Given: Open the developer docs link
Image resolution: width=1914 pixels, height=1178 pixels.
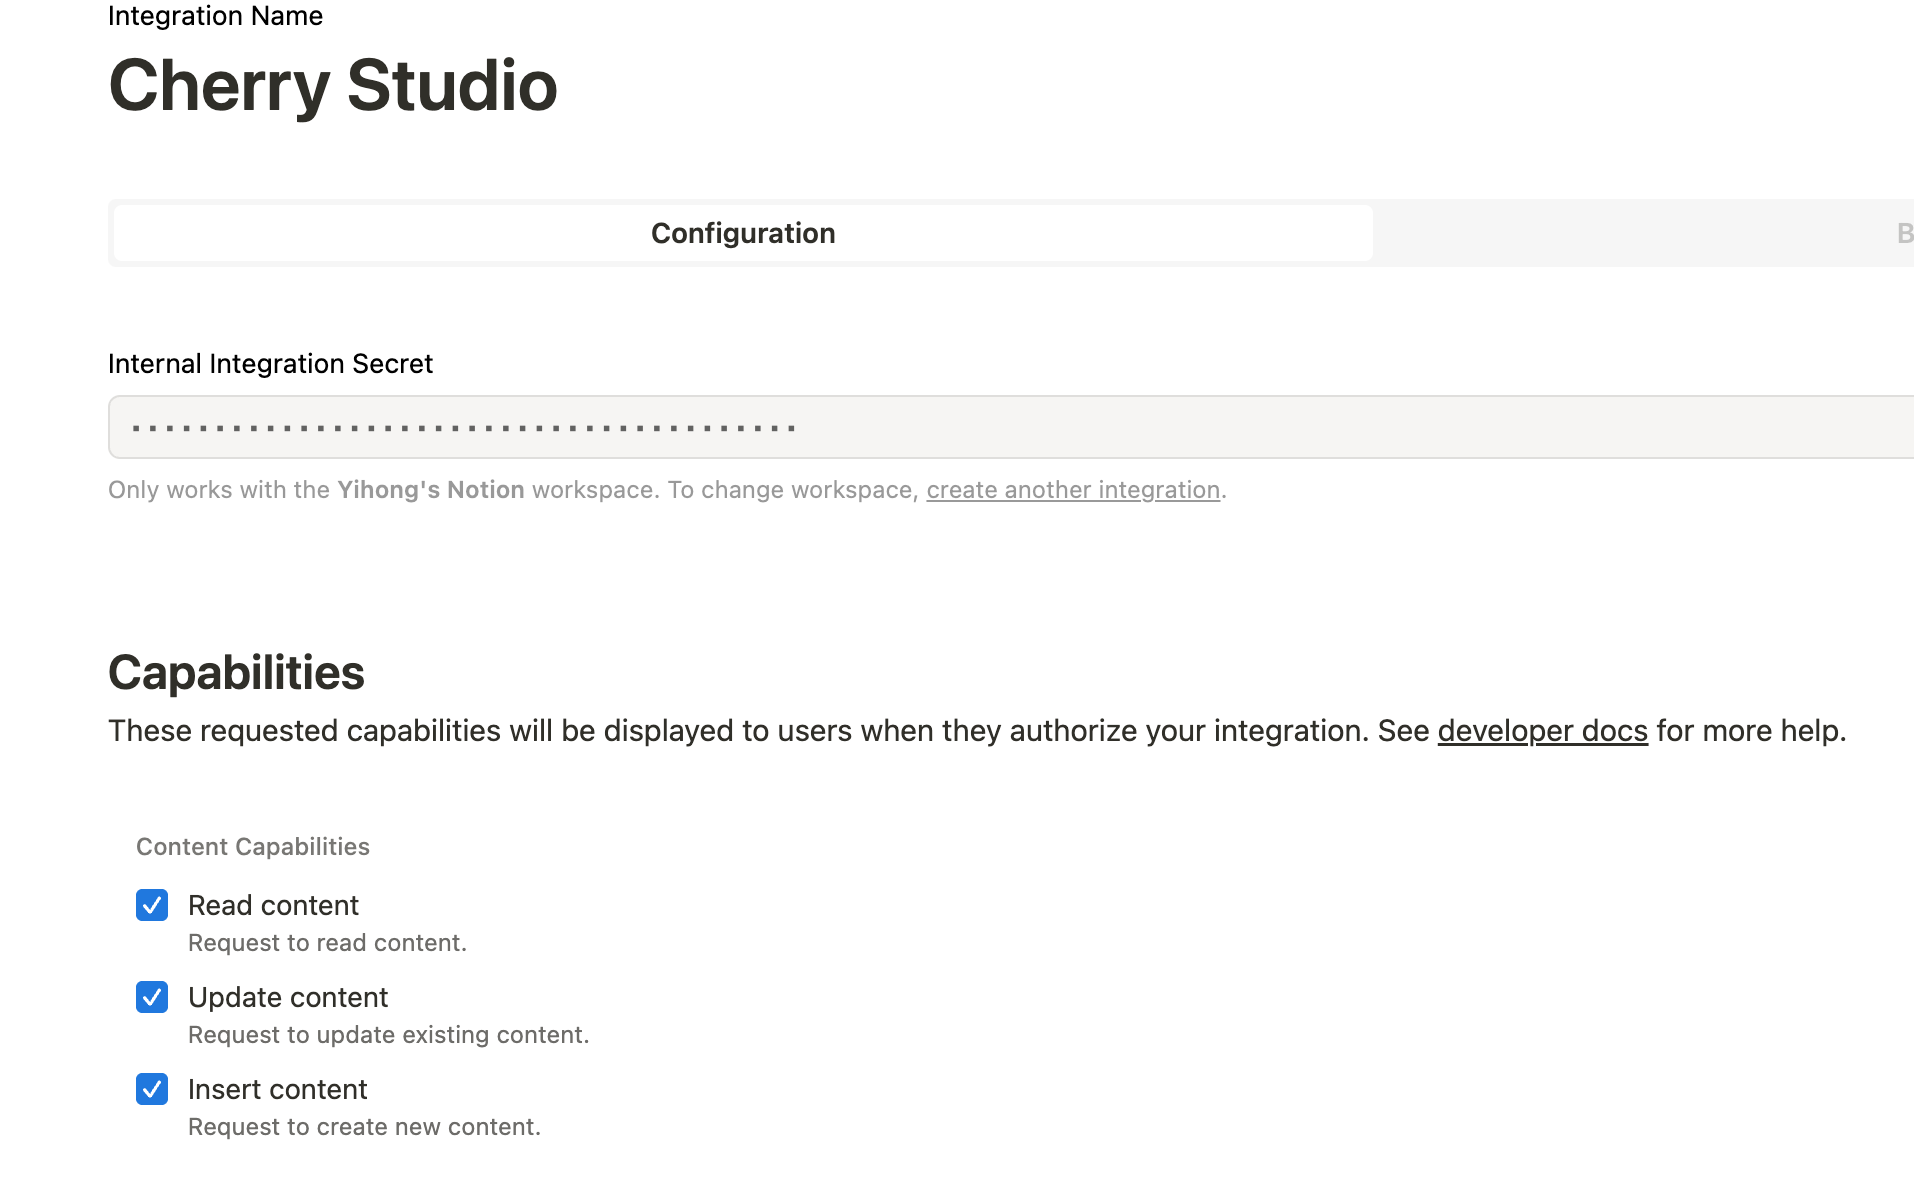Looking at the screenshot, I should point(1542,731).
